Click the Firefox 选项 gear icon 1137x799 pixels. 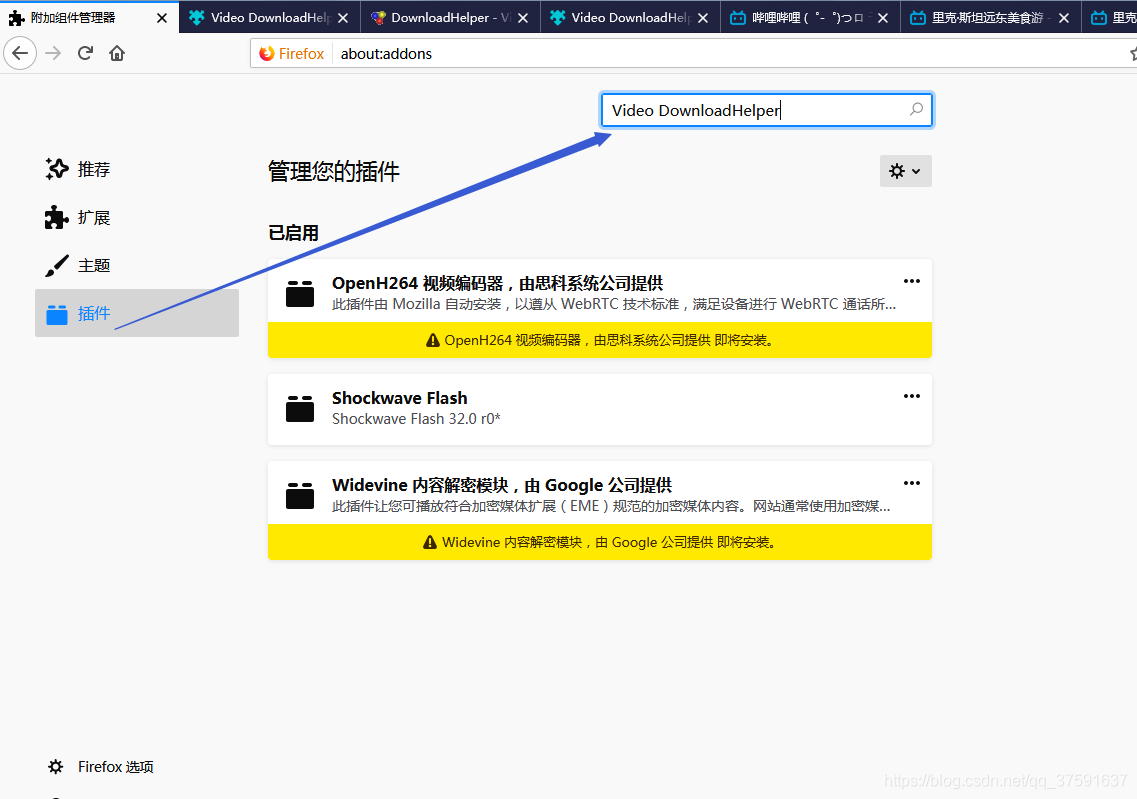(x=56, y=767)
